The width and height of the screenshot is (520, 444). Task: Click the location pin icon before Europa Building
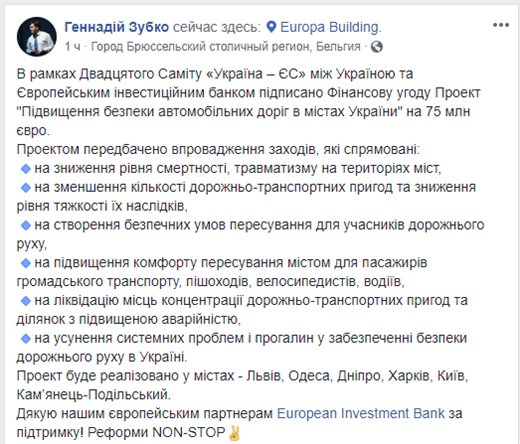point(272,27)
